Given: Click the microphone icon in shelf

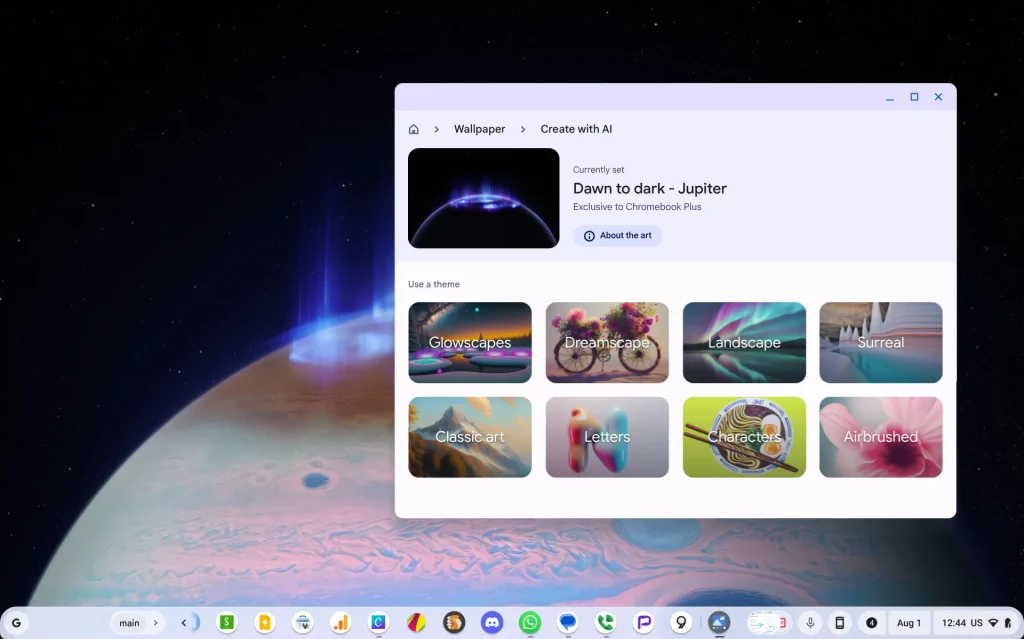Looking at the screenshot, I should [x=810, y=623].
